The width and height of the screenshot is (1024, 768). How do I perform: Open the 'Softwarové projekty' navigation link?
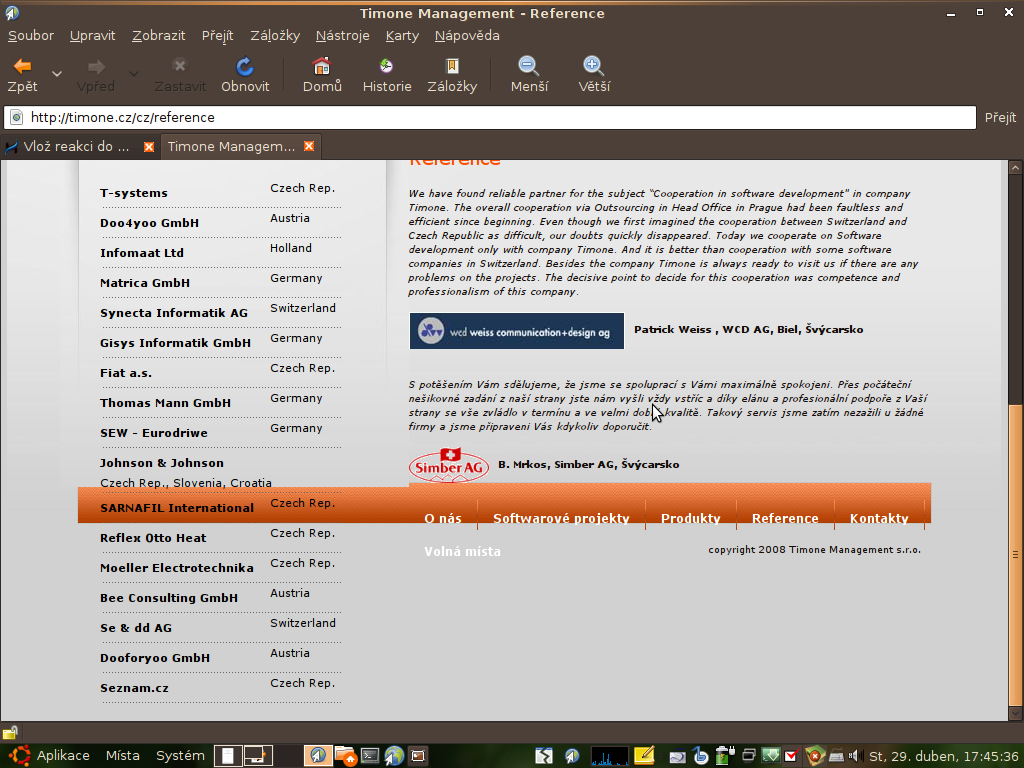[x=561, y=518]
